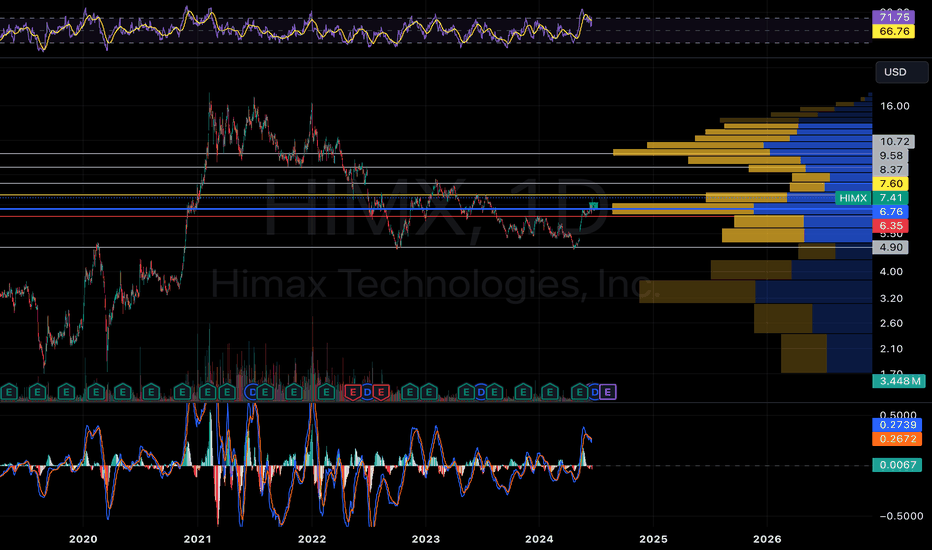932x550 pixels.
Task: Click the orange 0.2672 signal value label
Action: tap(897, 439)
